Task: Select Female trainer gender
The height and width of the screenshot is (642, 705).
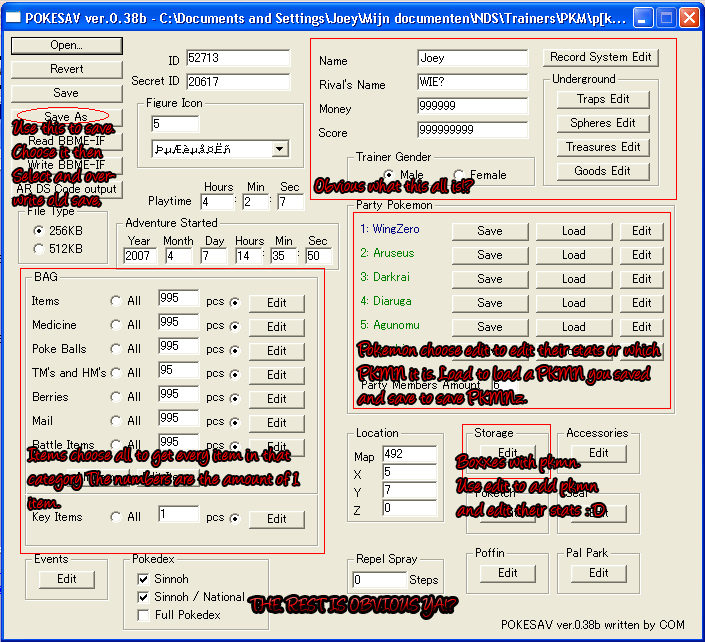Action: pyautogui.click(x=459, y=174)
